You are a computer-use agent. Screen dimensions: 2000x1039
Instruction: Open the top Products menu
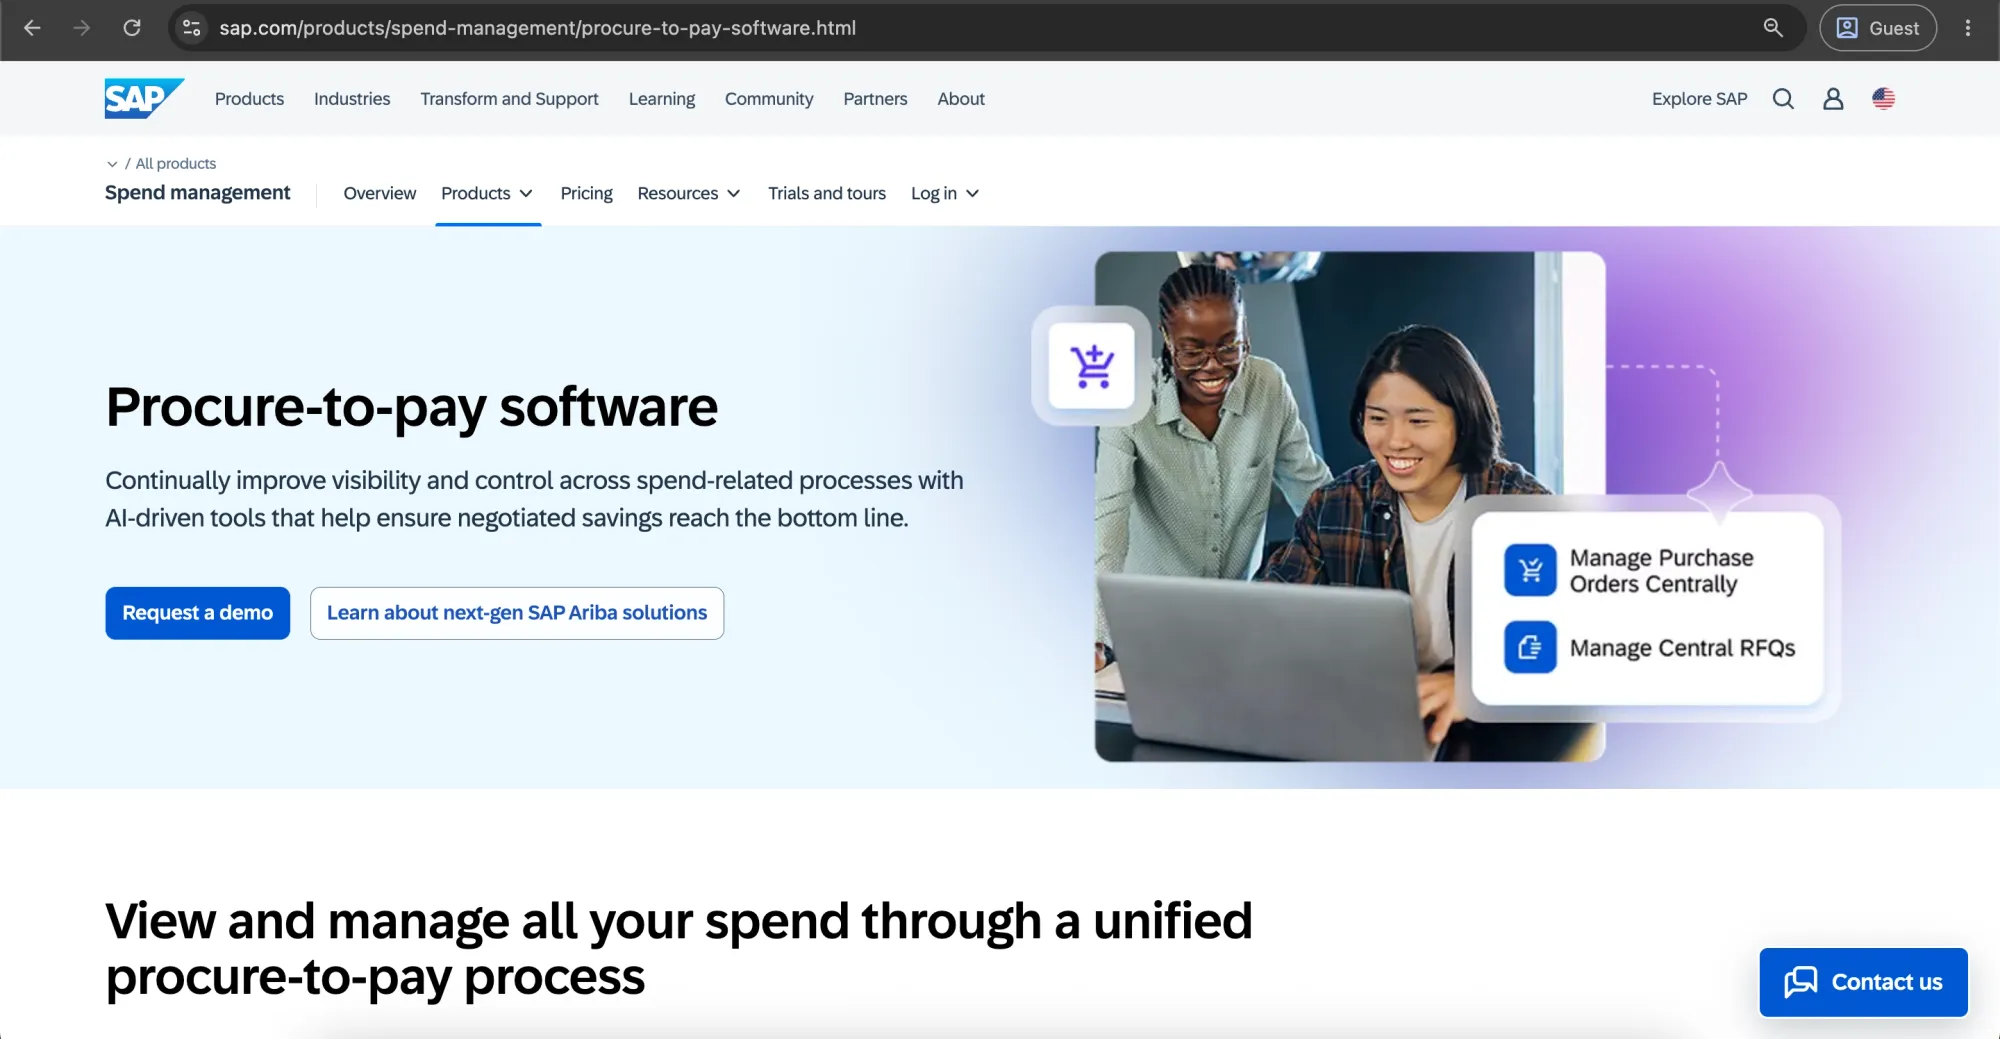[x=249, y=99]
